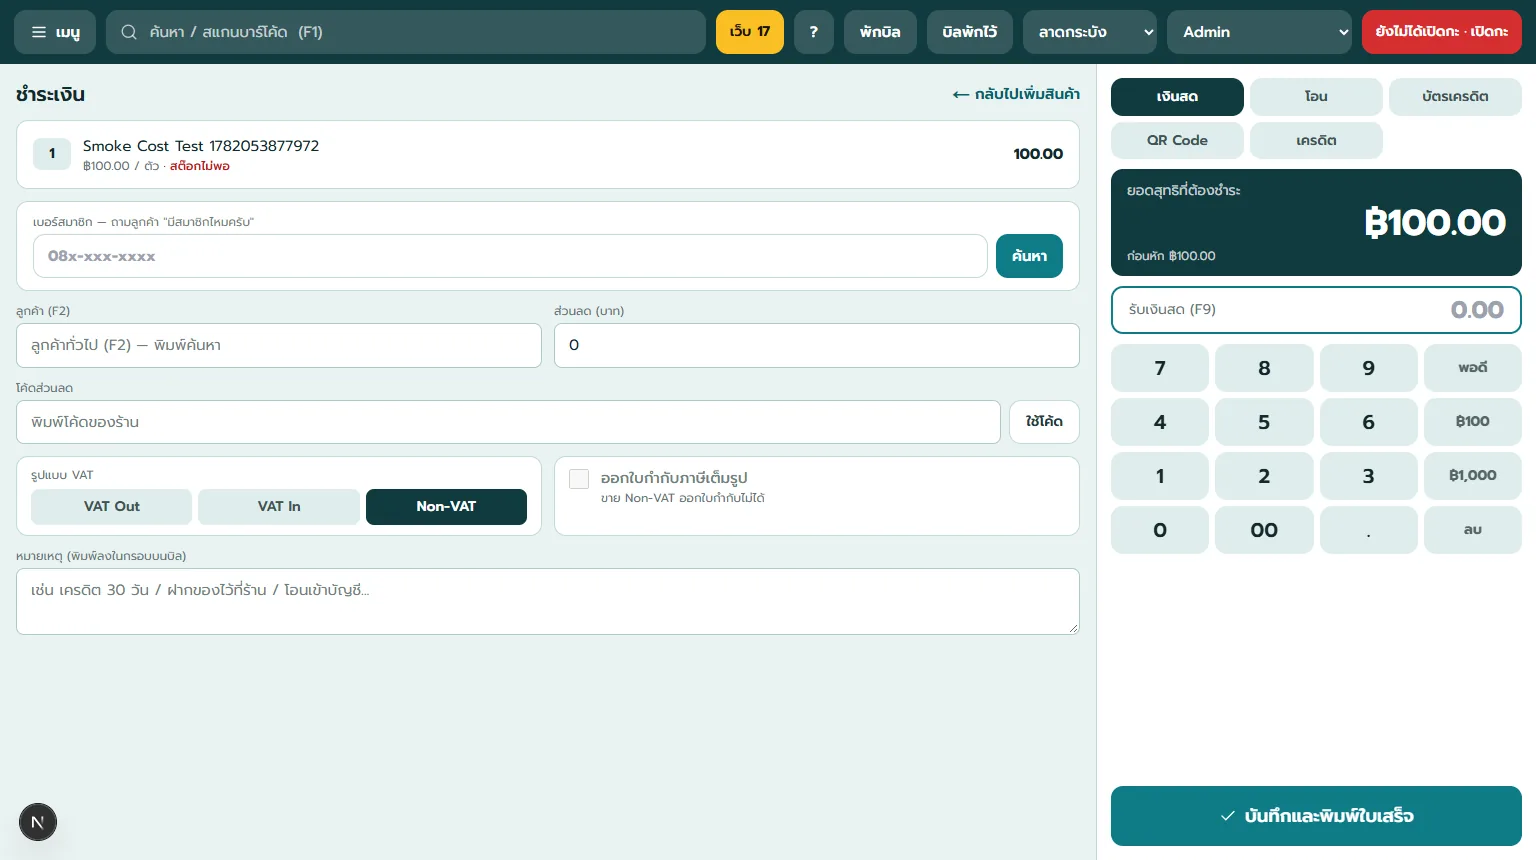Tap the ฿1,000 quick amount key
This screenshot has height=860, width=1536.
(1473, 476)
